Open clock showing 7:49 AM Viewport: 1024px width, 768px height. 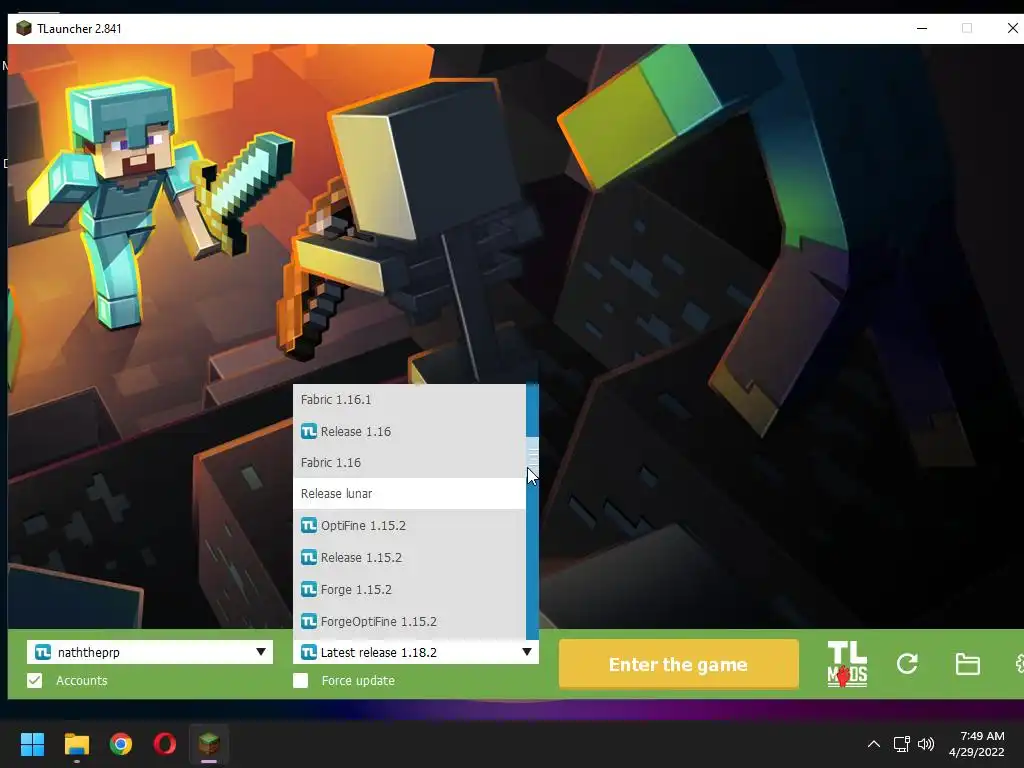pos(976,744)
